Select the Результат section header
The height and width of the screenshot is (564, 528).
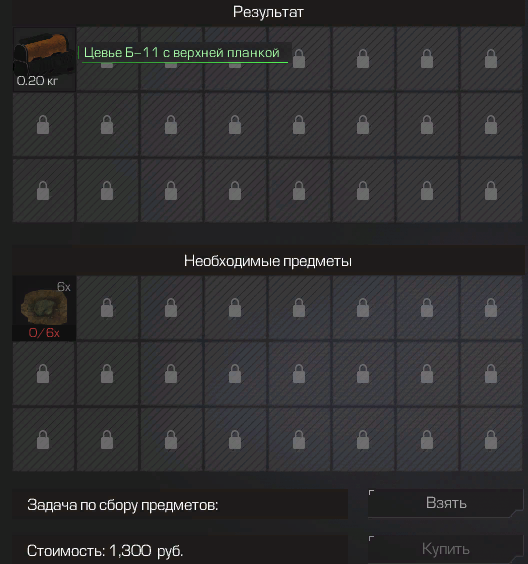click(x=268, y=12)
